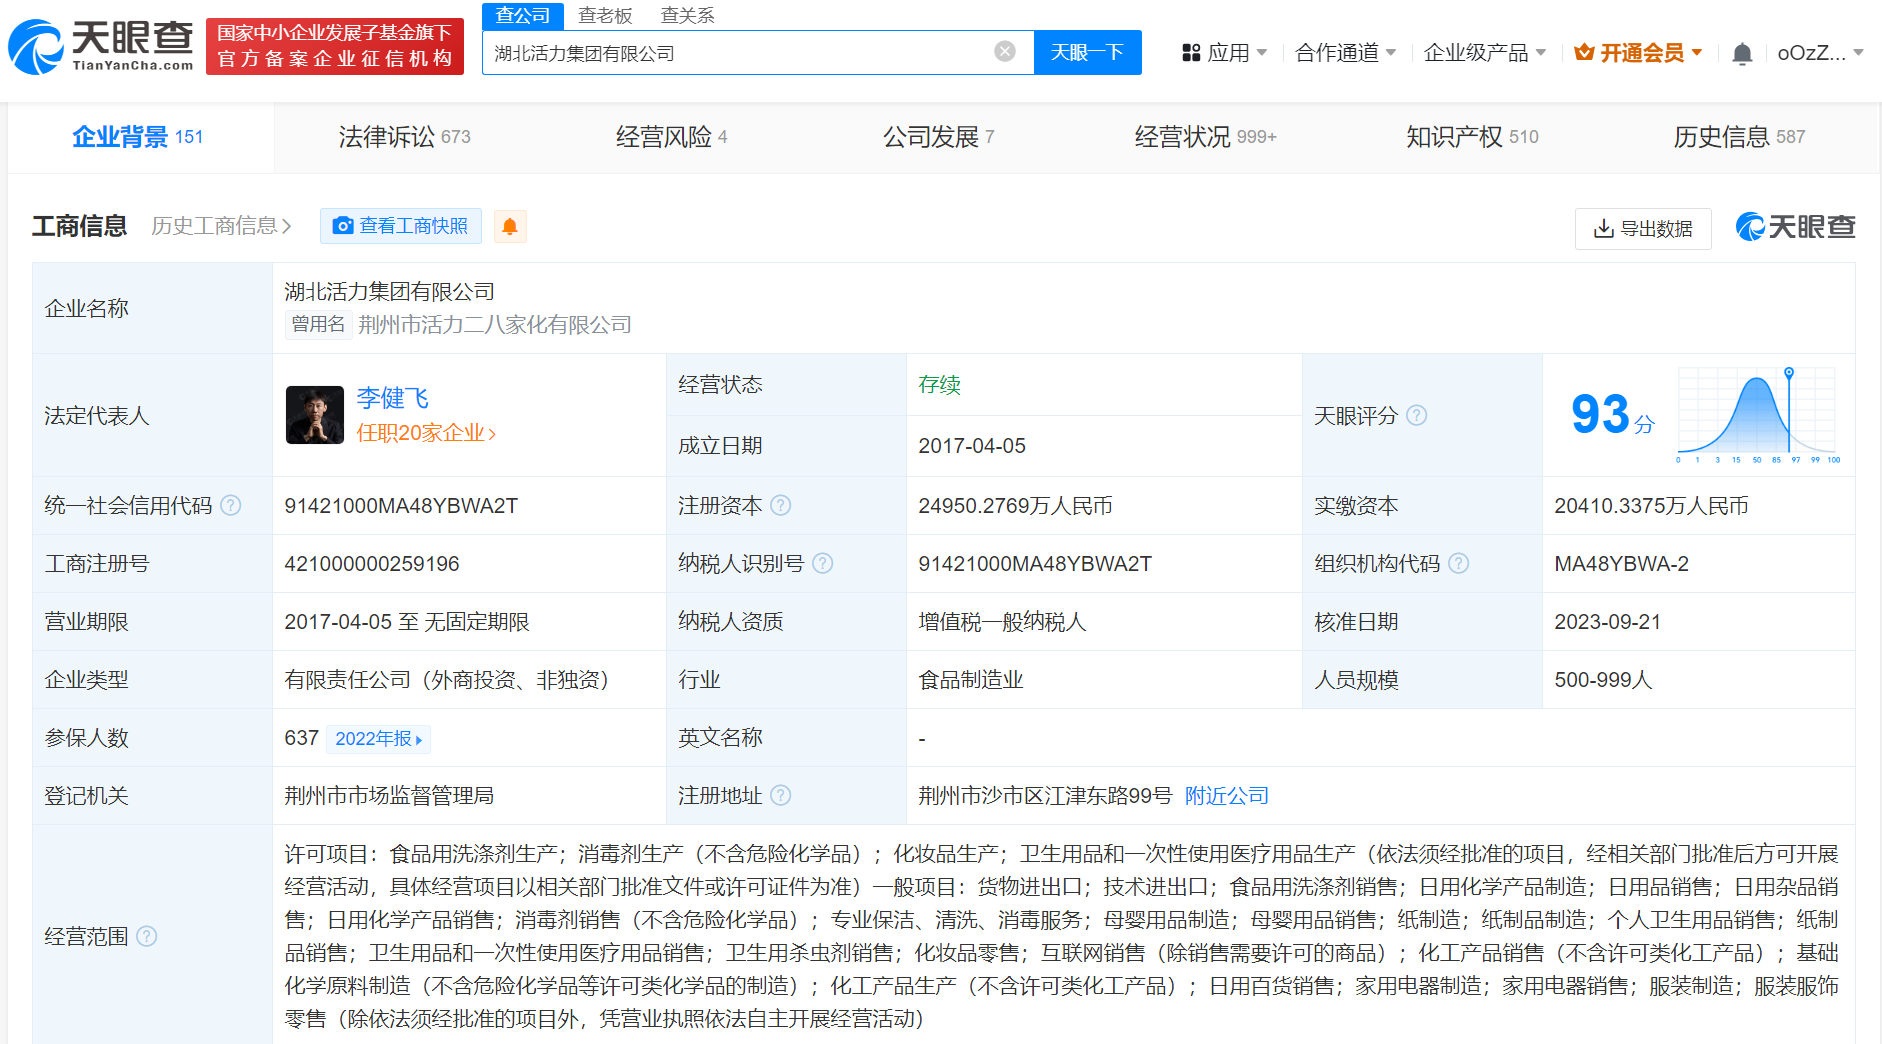Click help icon beside 注册资本
1882x1044 pixels.
click(781, 506)
